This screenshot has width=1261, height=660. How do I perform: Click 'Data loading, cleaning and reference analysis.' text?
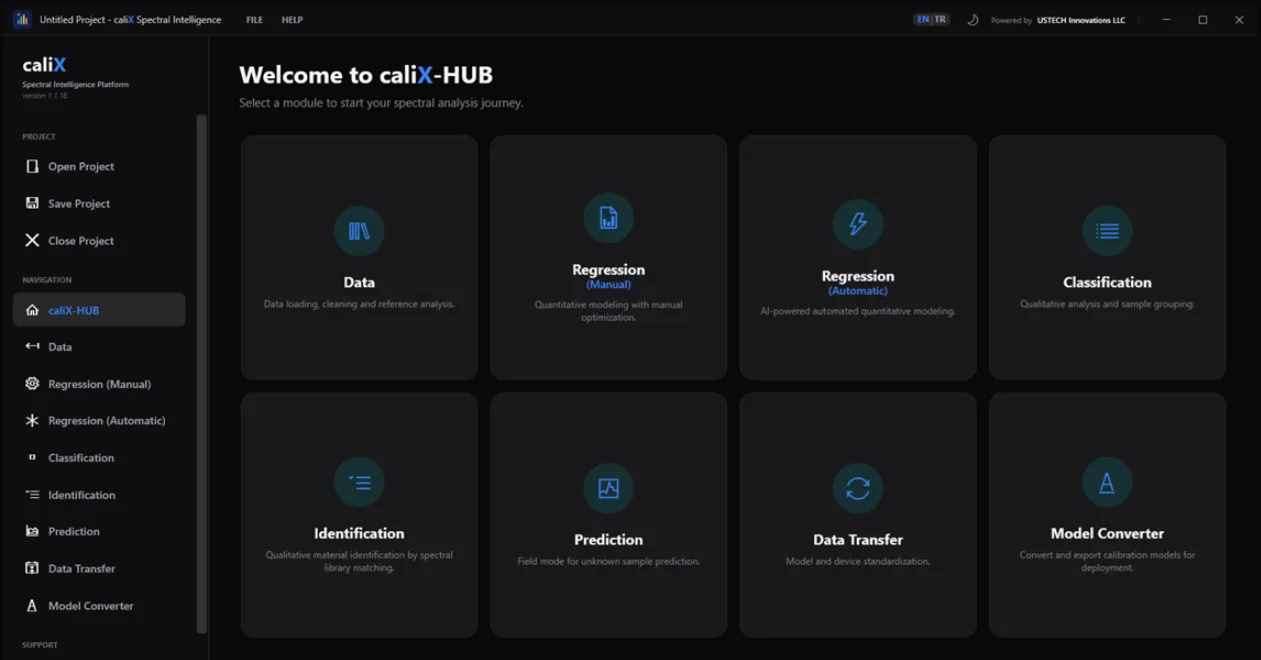(x=359, y=304)
